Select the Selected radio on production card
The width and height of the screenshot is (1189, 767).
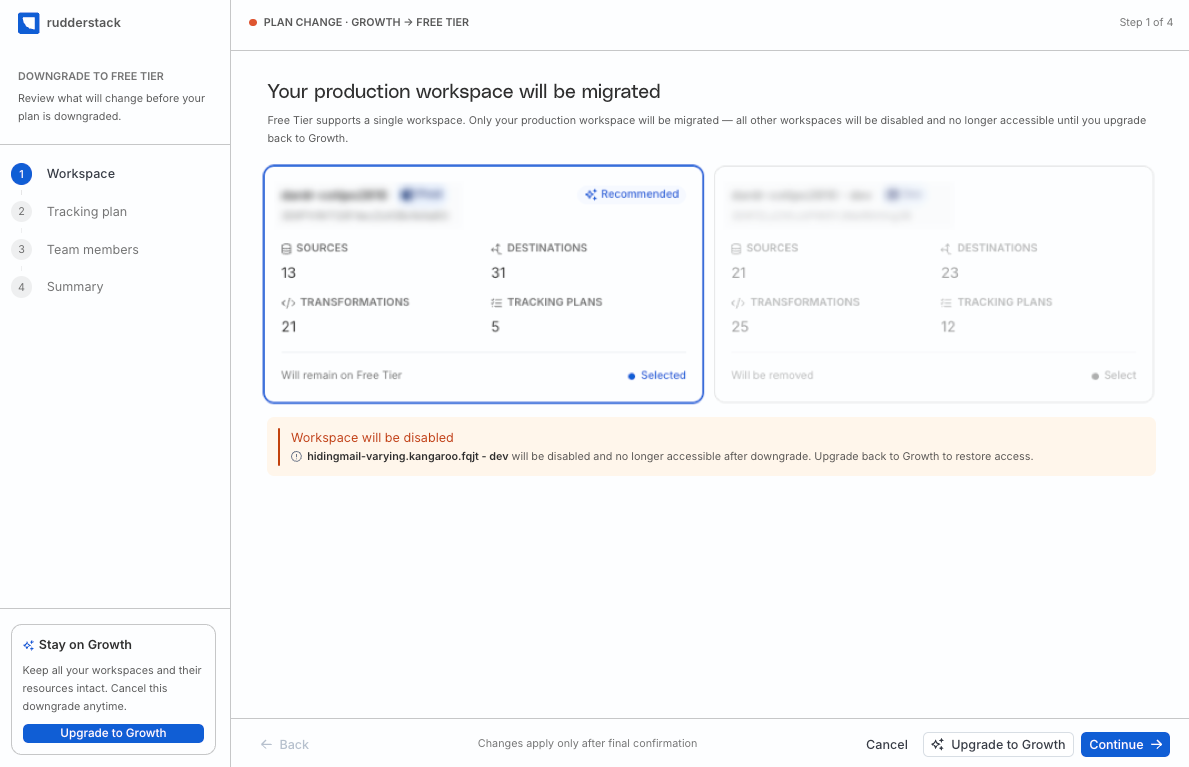tap(656, 376)
